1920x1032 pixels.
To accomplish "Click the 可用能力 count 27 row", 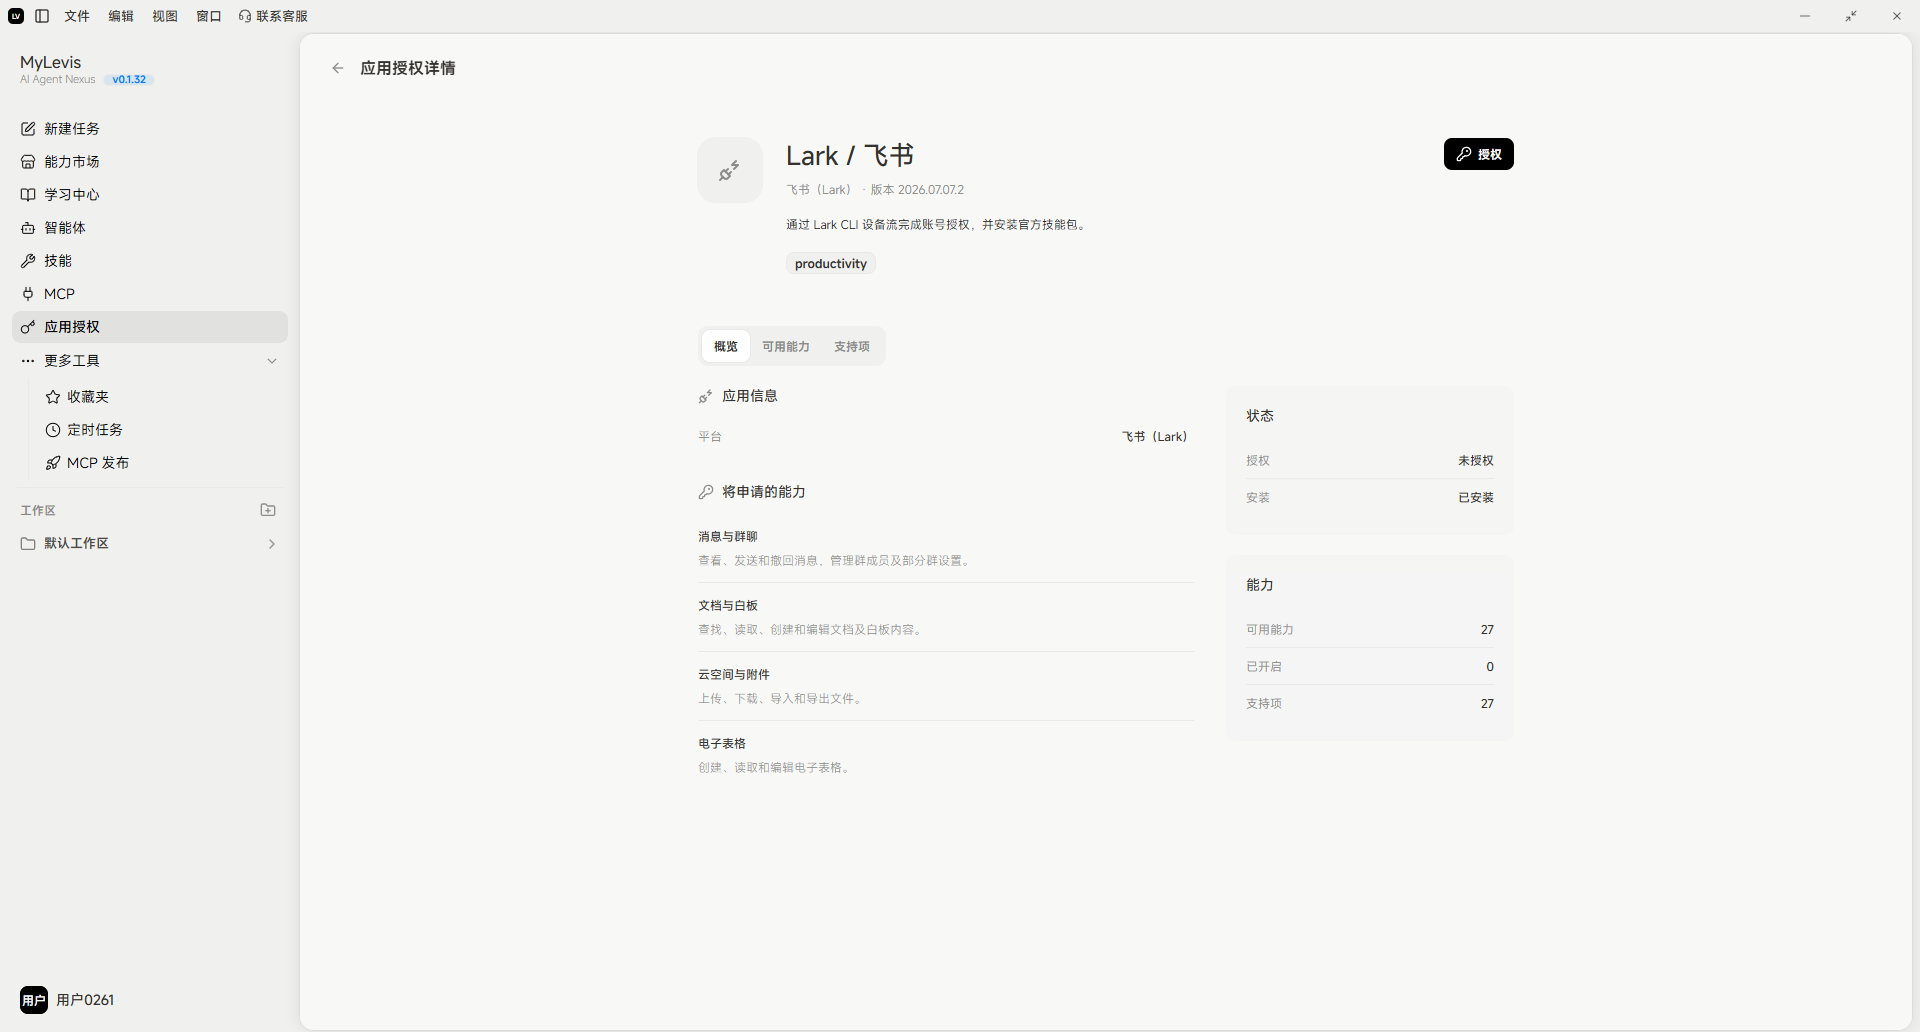I will pyautogui.click(x=1370, y=630).
